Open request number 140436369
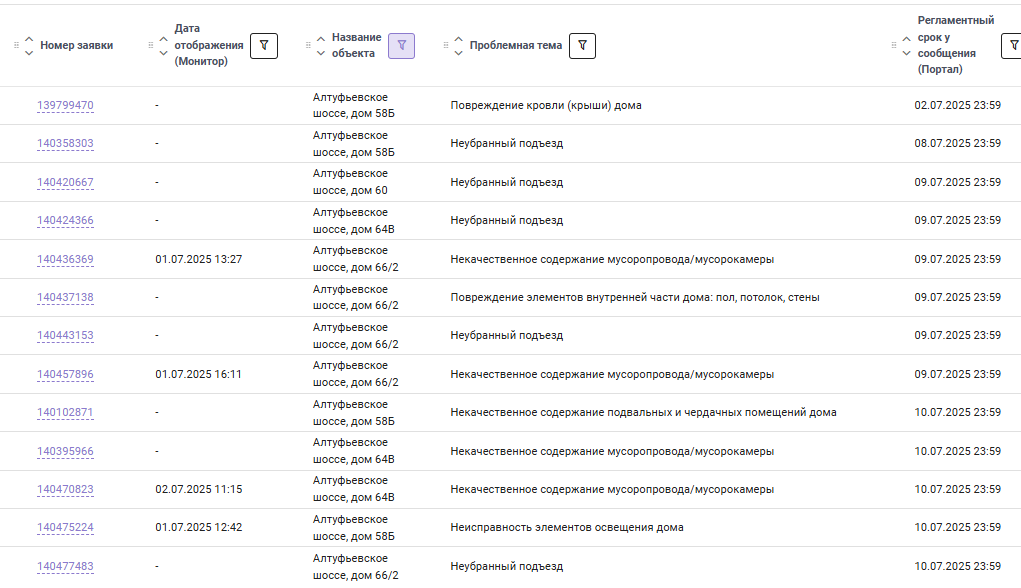This screenshot has width=1021, height=588. 65,259
